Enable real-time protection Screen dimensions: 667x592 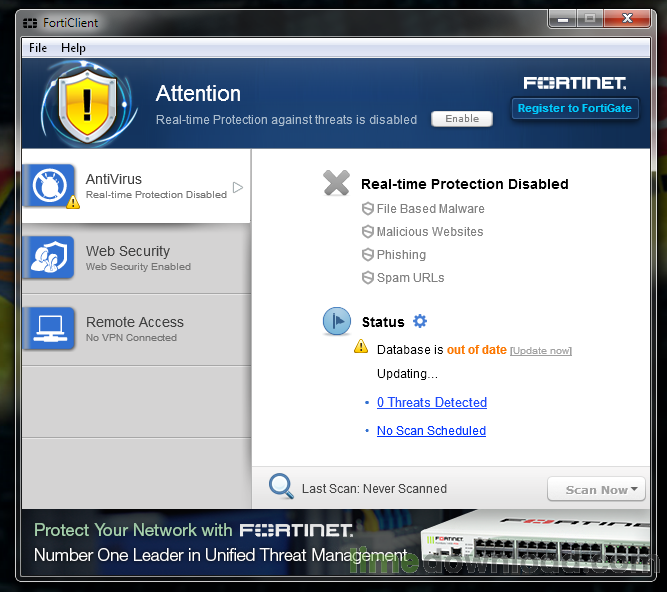point(462,119)
